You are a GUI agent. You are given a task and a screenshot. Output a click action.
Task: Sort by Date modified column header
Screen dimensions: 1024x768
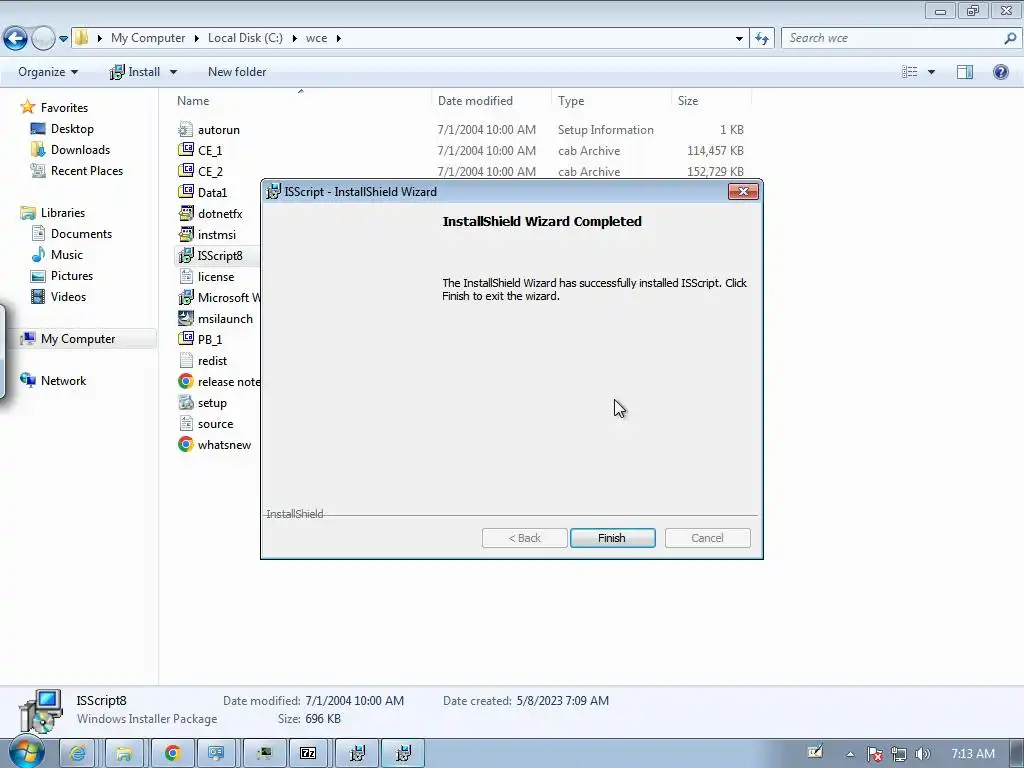tap(475, 101)
